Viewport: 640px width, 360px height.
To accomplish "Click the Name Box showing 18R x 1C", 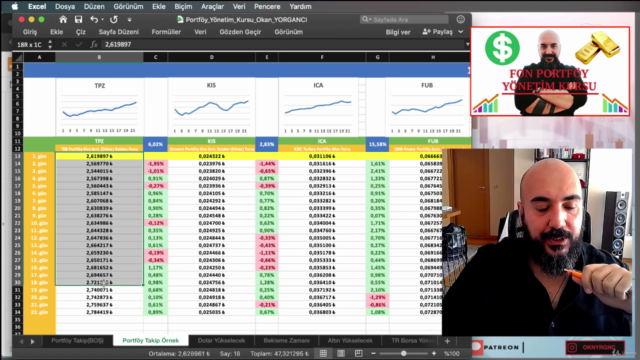I will pos(29,44).
